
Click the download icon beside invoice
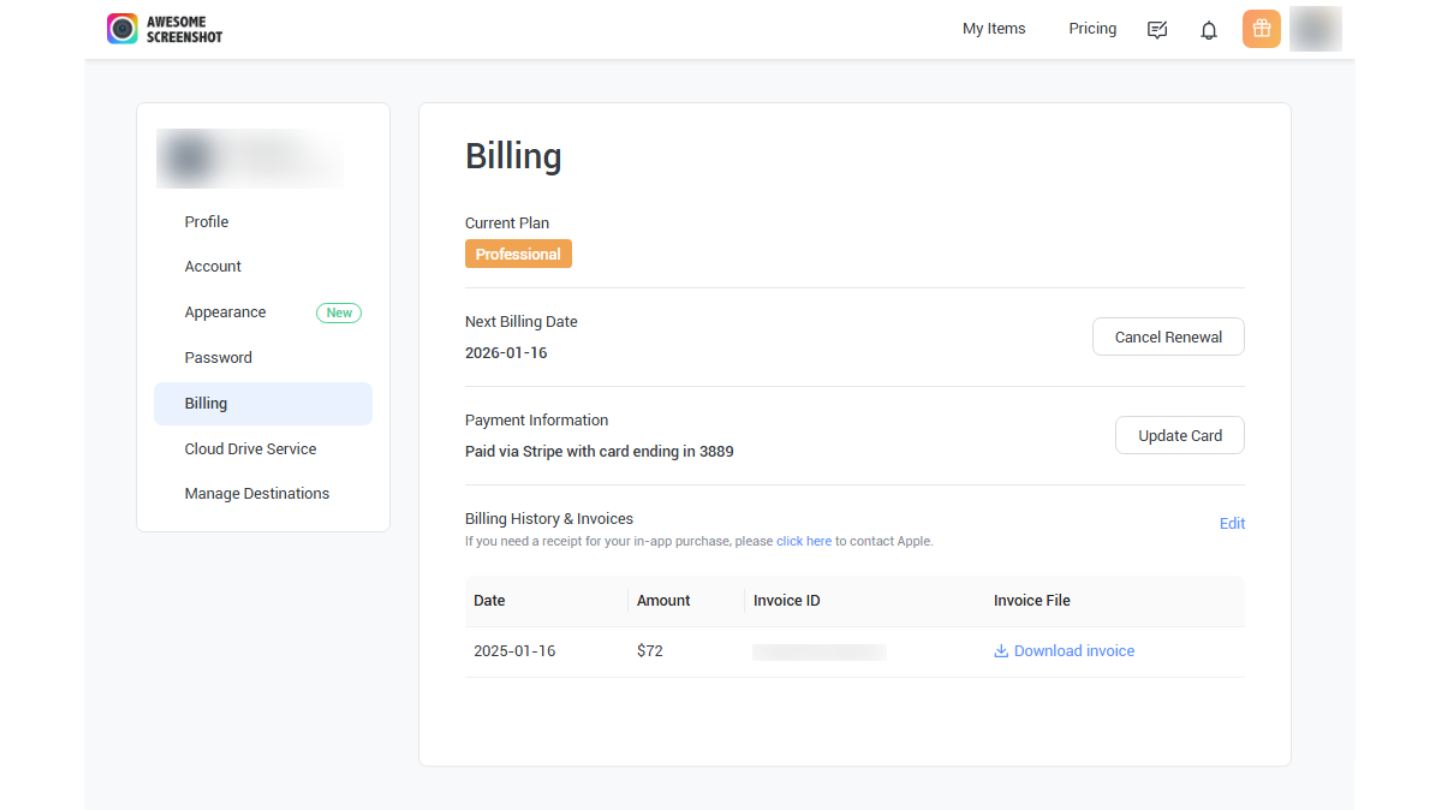pos(1001,651)
